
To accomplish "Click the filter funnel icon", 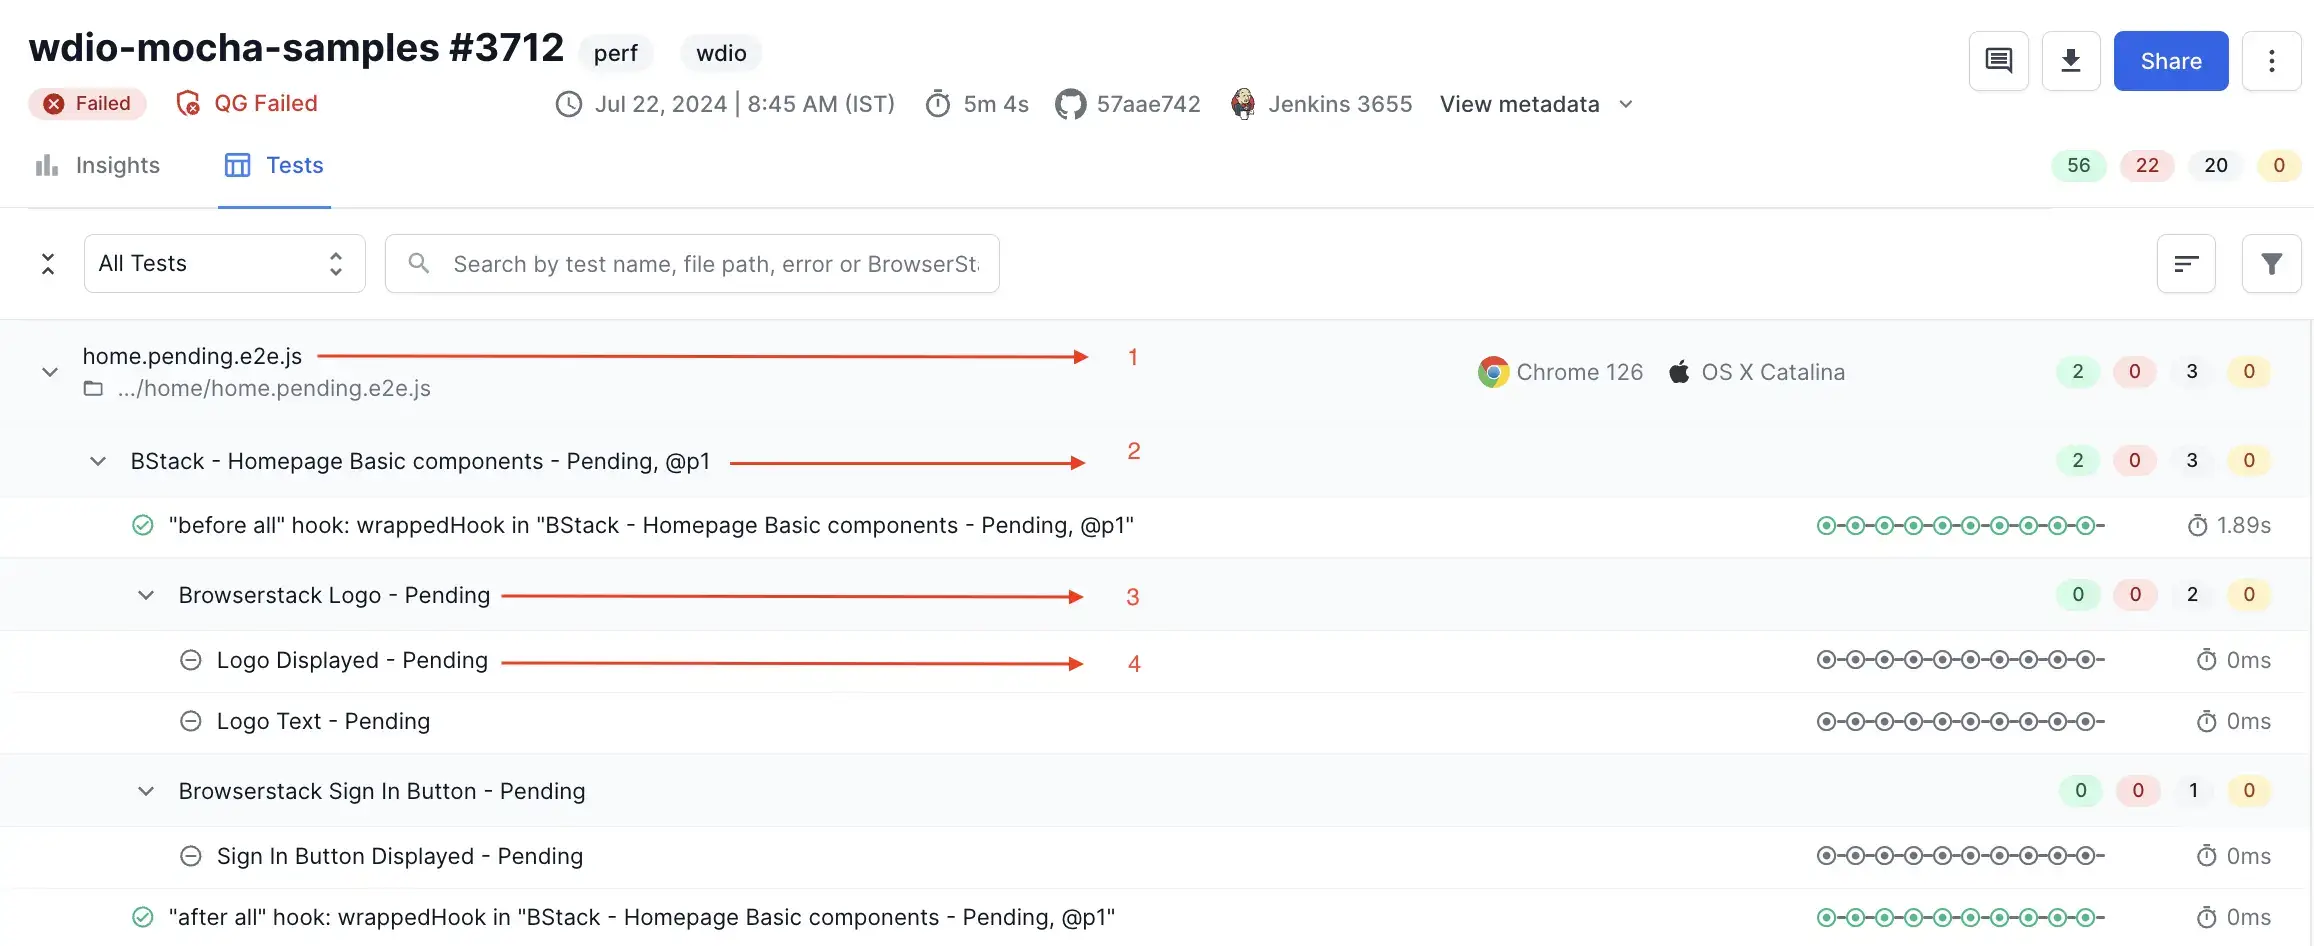I will pyautogui.click(x=2271, y=264).
